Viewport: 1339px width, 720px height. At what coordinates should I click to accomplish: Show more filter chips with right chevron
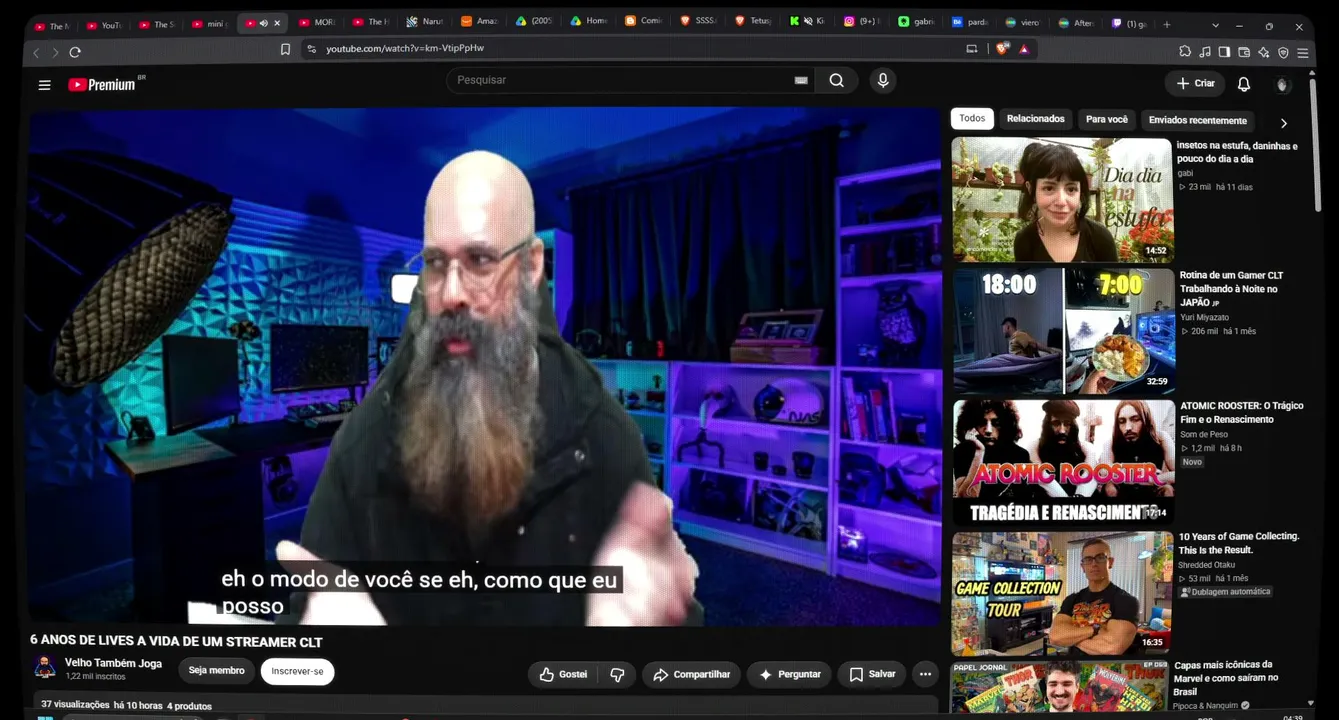pyautogui.click(x=1284, y=123)
